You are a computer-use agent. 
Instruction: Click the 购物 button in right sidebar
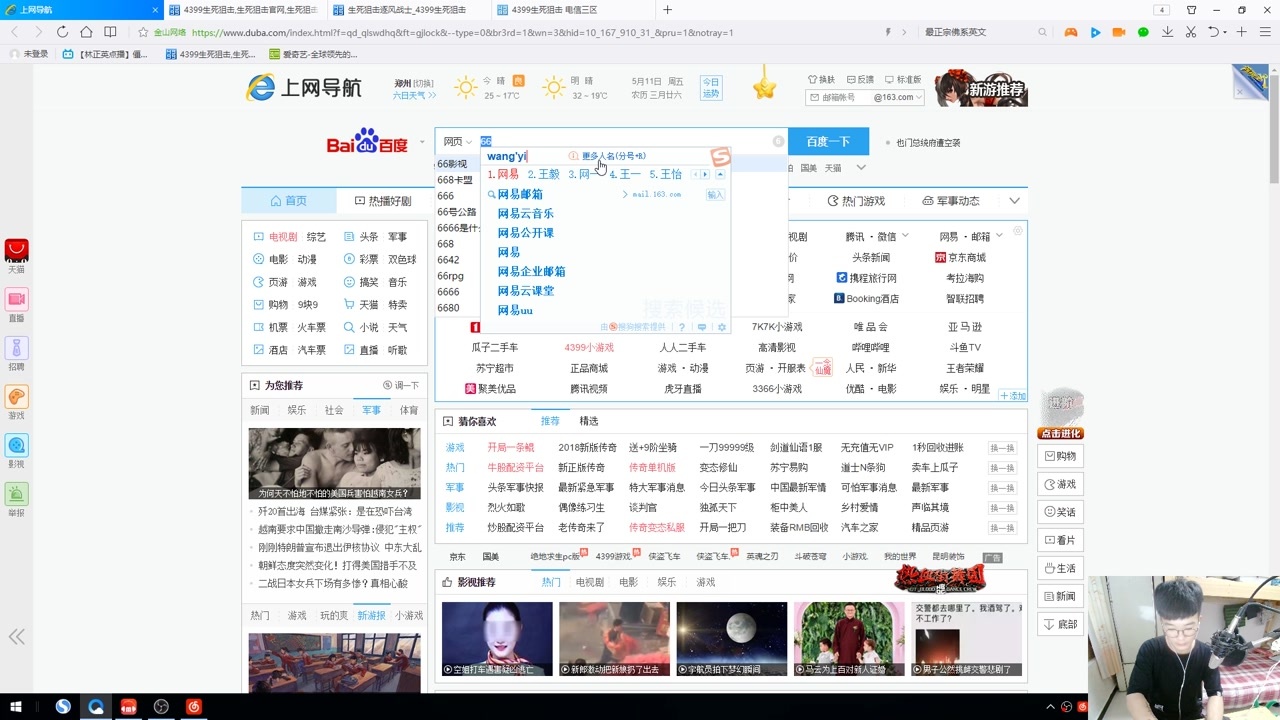1061,456
